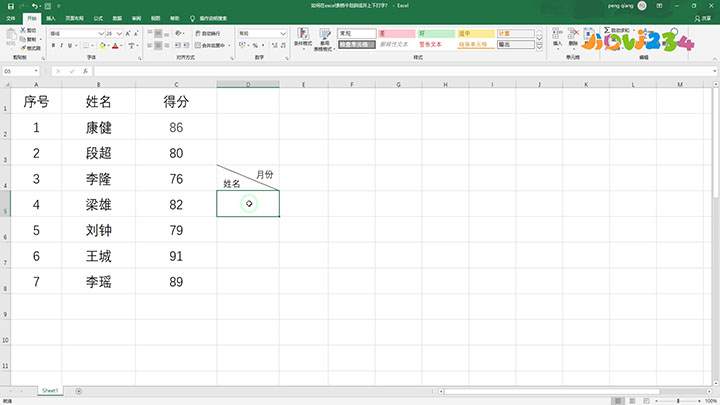This screenshot has width=720, height=405.
Task: Toggle Italic formatting
Action: coord(62,45)
